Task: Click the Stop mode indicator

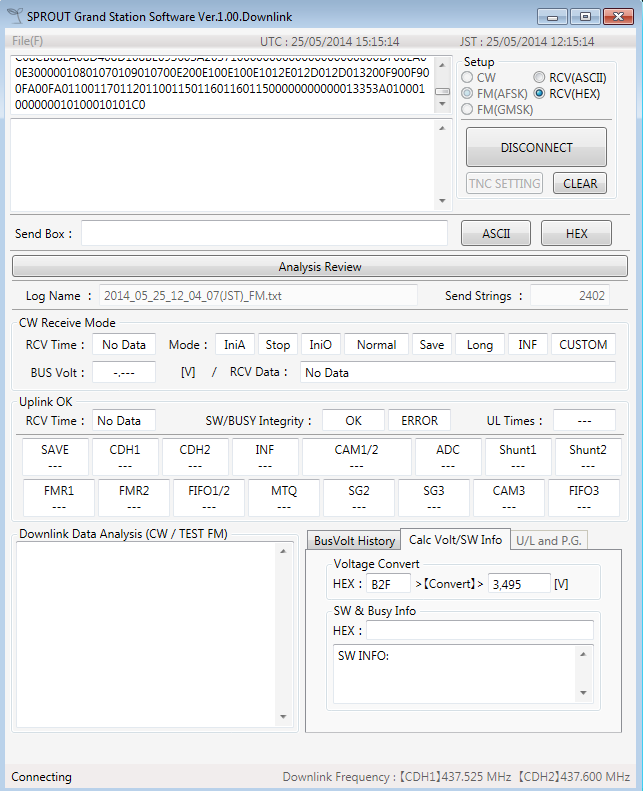Action: (278, 345)
